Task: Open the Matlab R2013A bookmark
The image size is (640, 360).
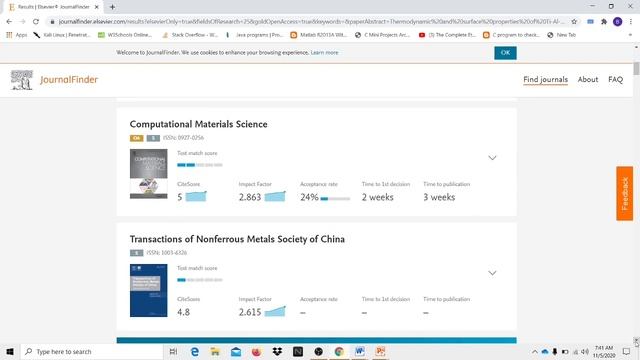Action: pyautogui.click(x=318, y=35)
